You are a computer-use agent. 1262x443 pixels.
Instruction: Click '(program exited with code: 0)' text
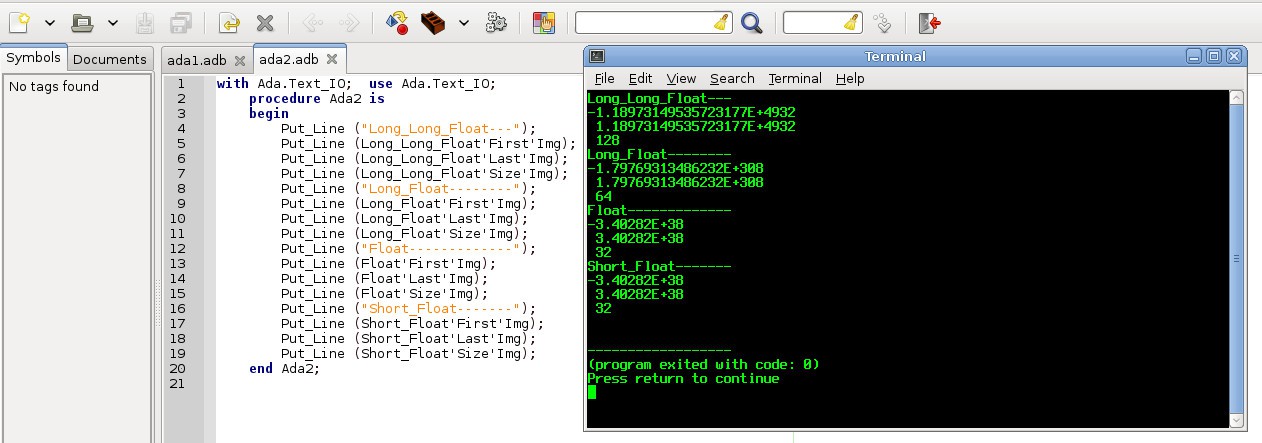(x=703, y=364)
